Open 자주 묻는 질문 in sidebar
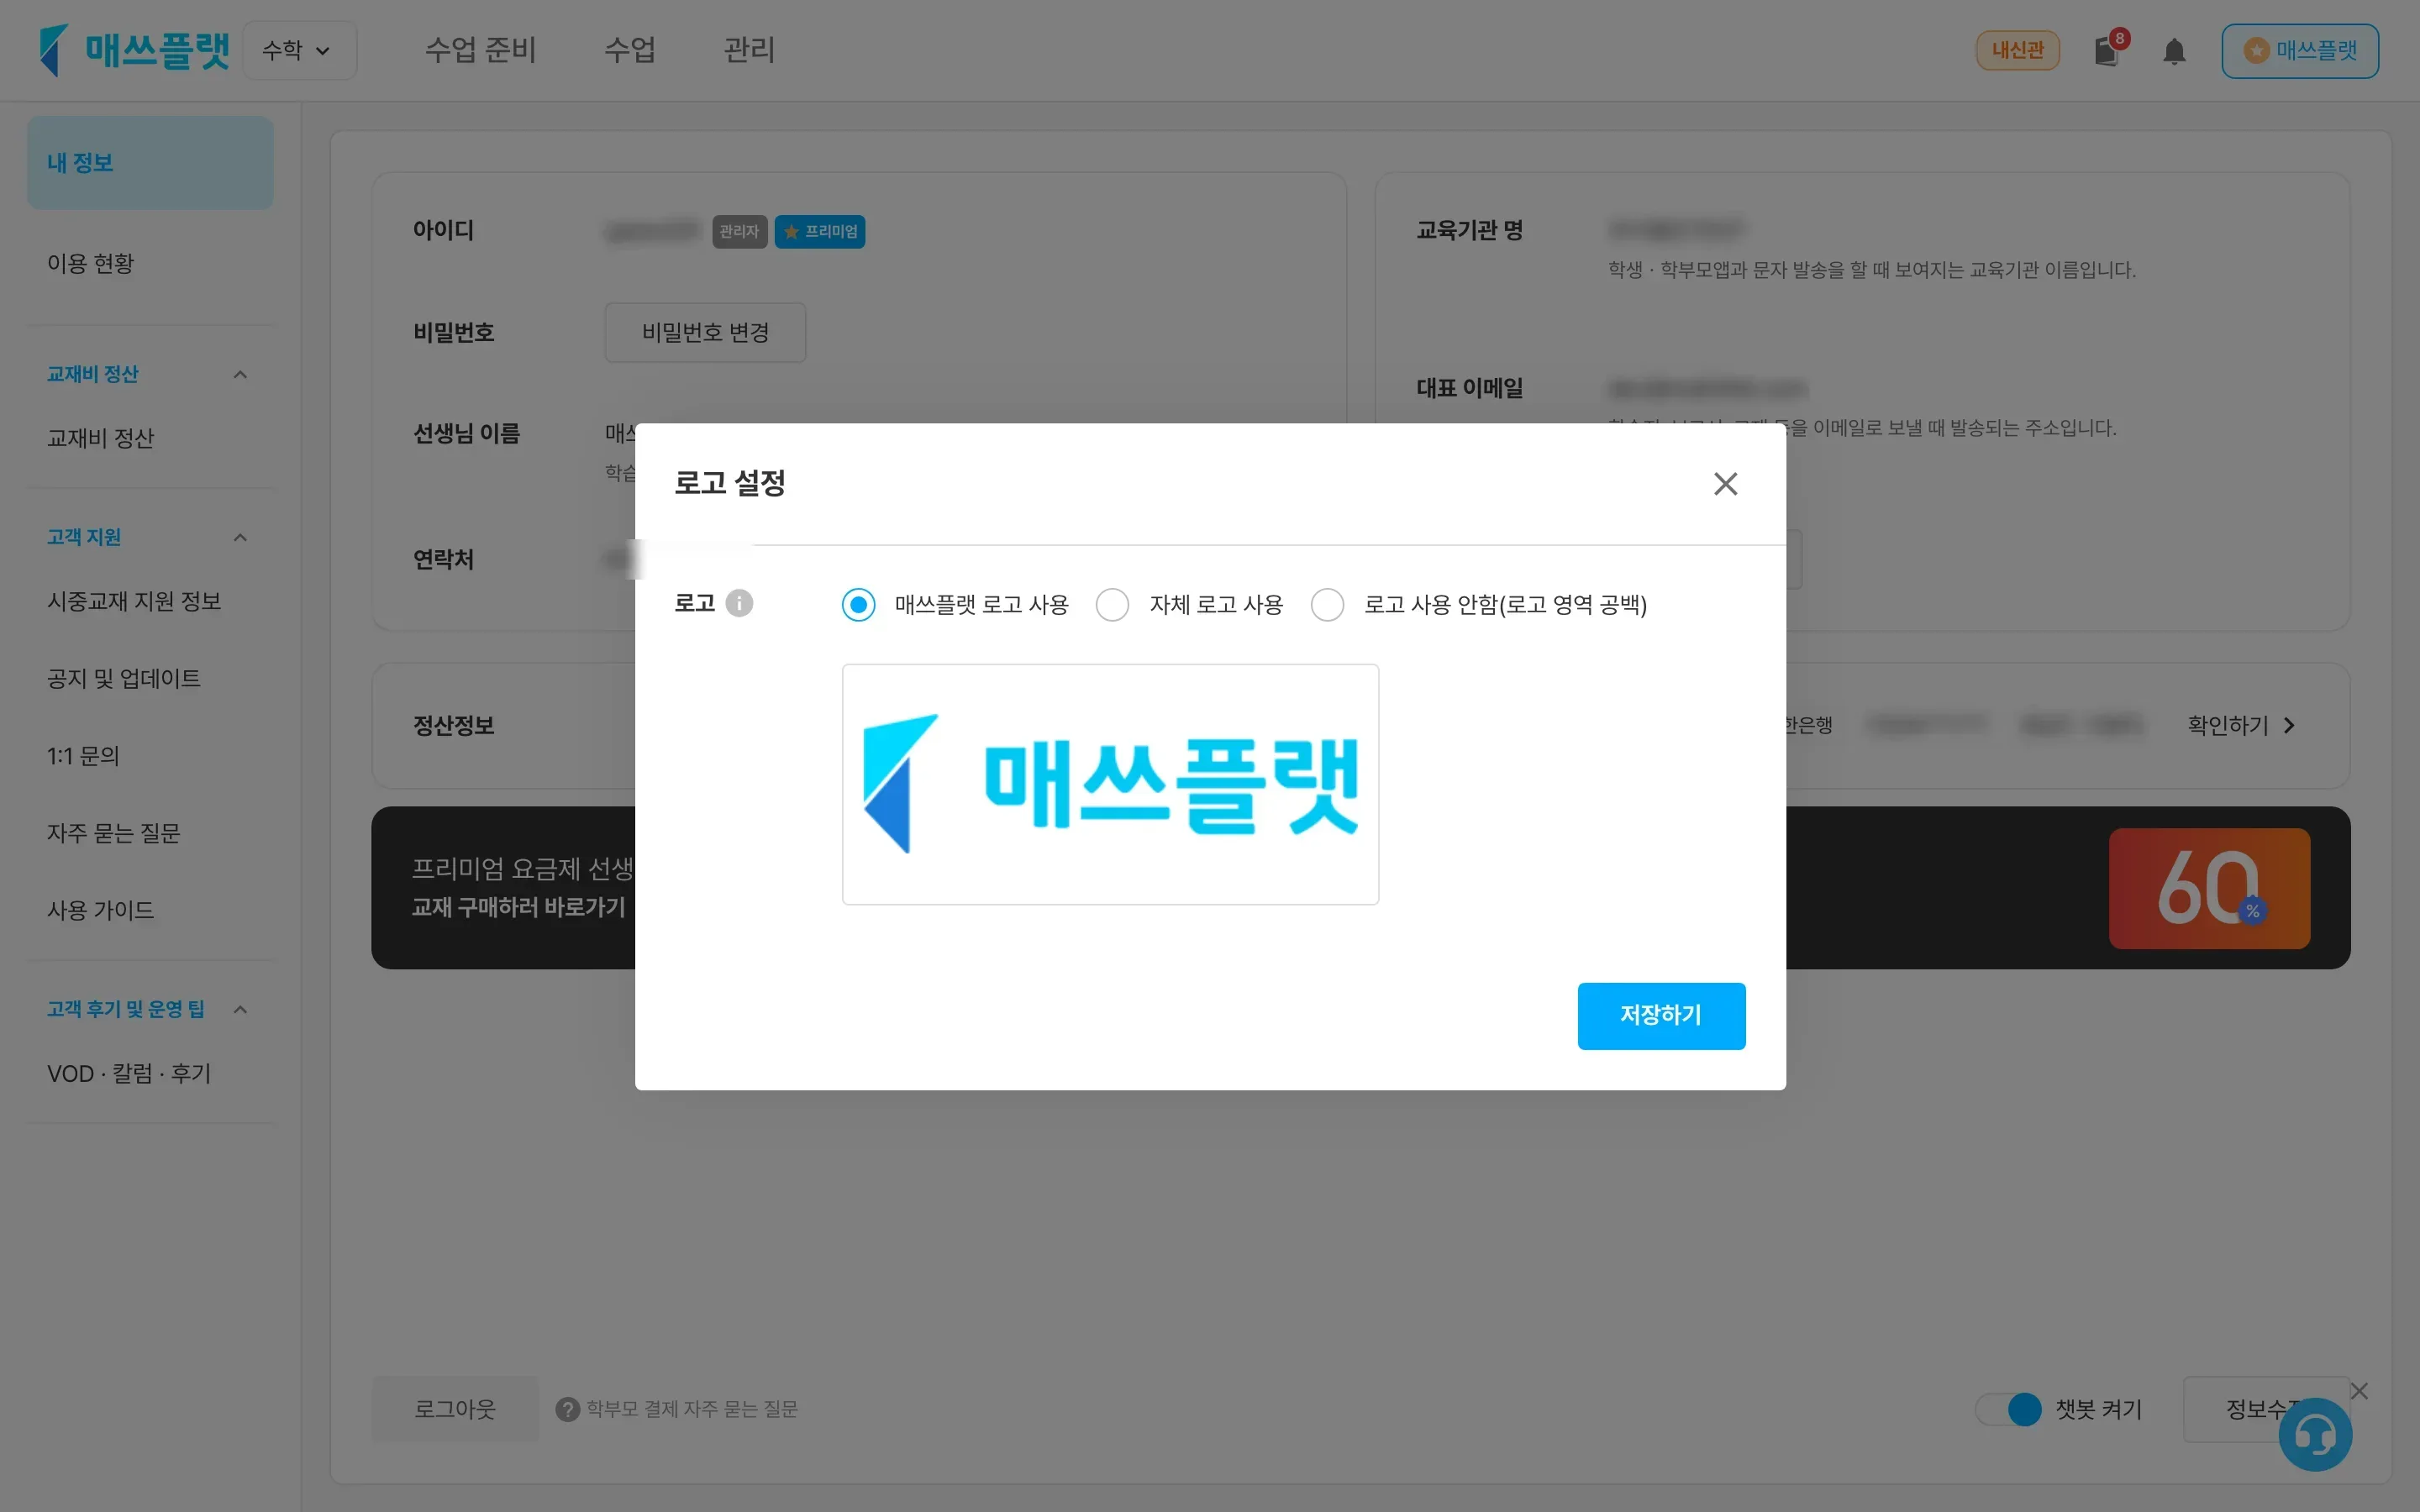Image resolution: width=2420 pixels, height=1512 pixels. pos(113,833)
